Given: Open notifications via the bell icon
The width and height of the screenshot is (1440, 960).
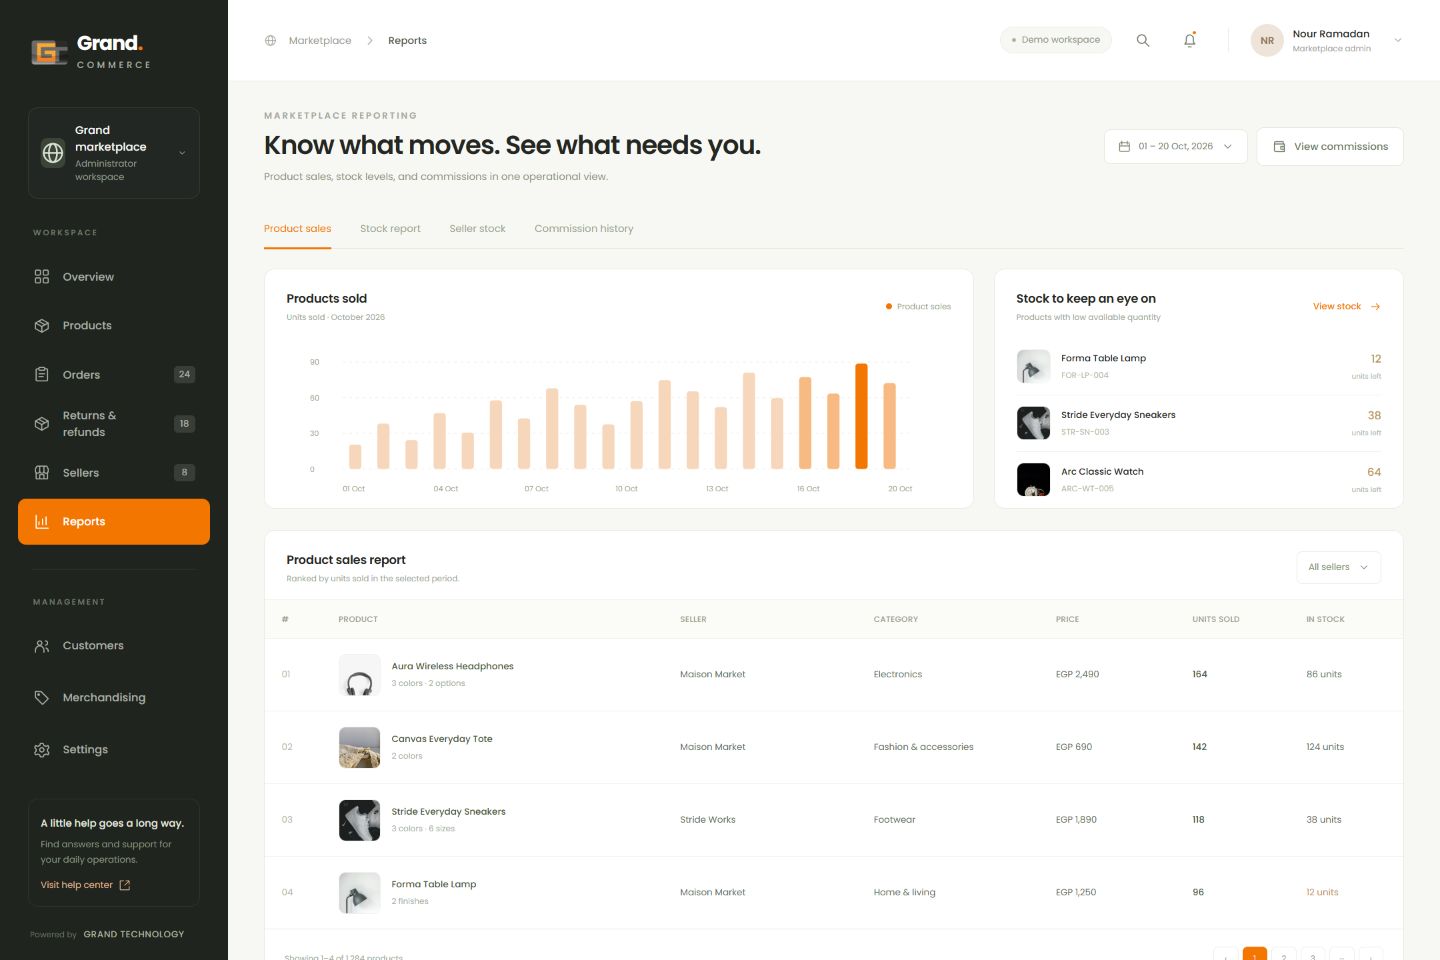Looking at the screenshot, I should (x=1190, y=40).
